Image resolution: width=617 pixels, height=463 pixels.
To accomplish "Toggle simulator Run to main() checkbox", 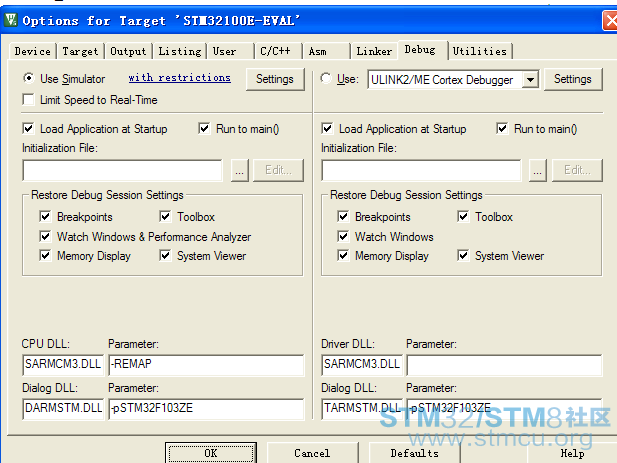I will coord(204,128).
